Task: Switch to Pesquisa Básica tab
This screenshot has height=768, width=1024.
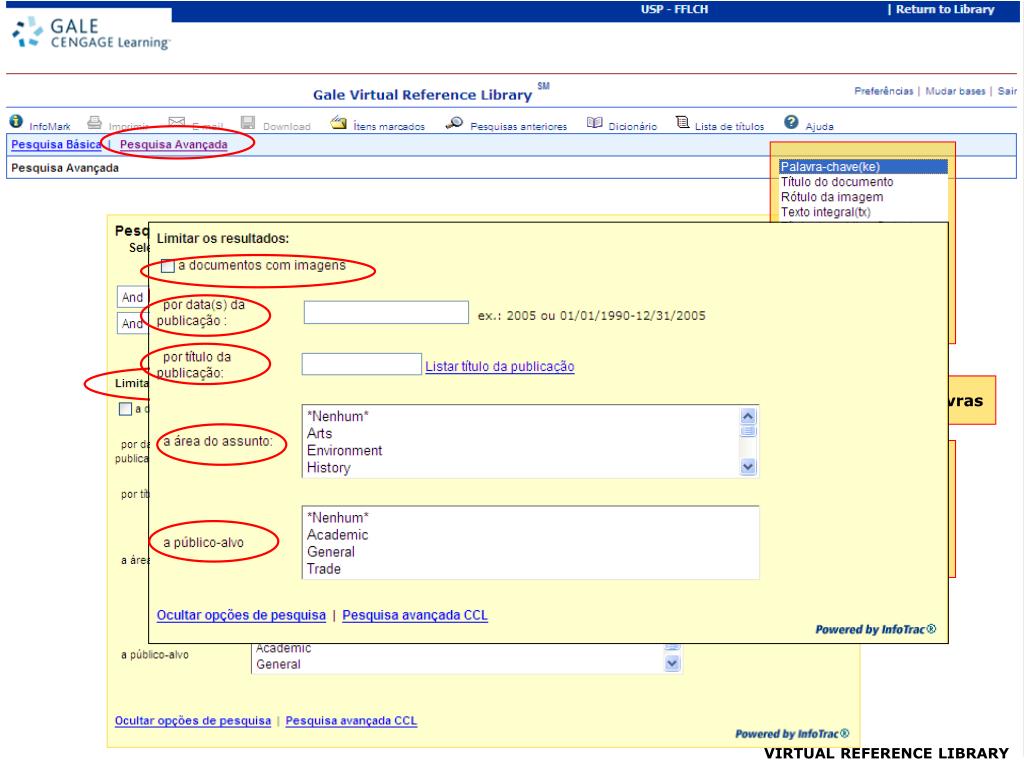Action: [x=56, y=144]
